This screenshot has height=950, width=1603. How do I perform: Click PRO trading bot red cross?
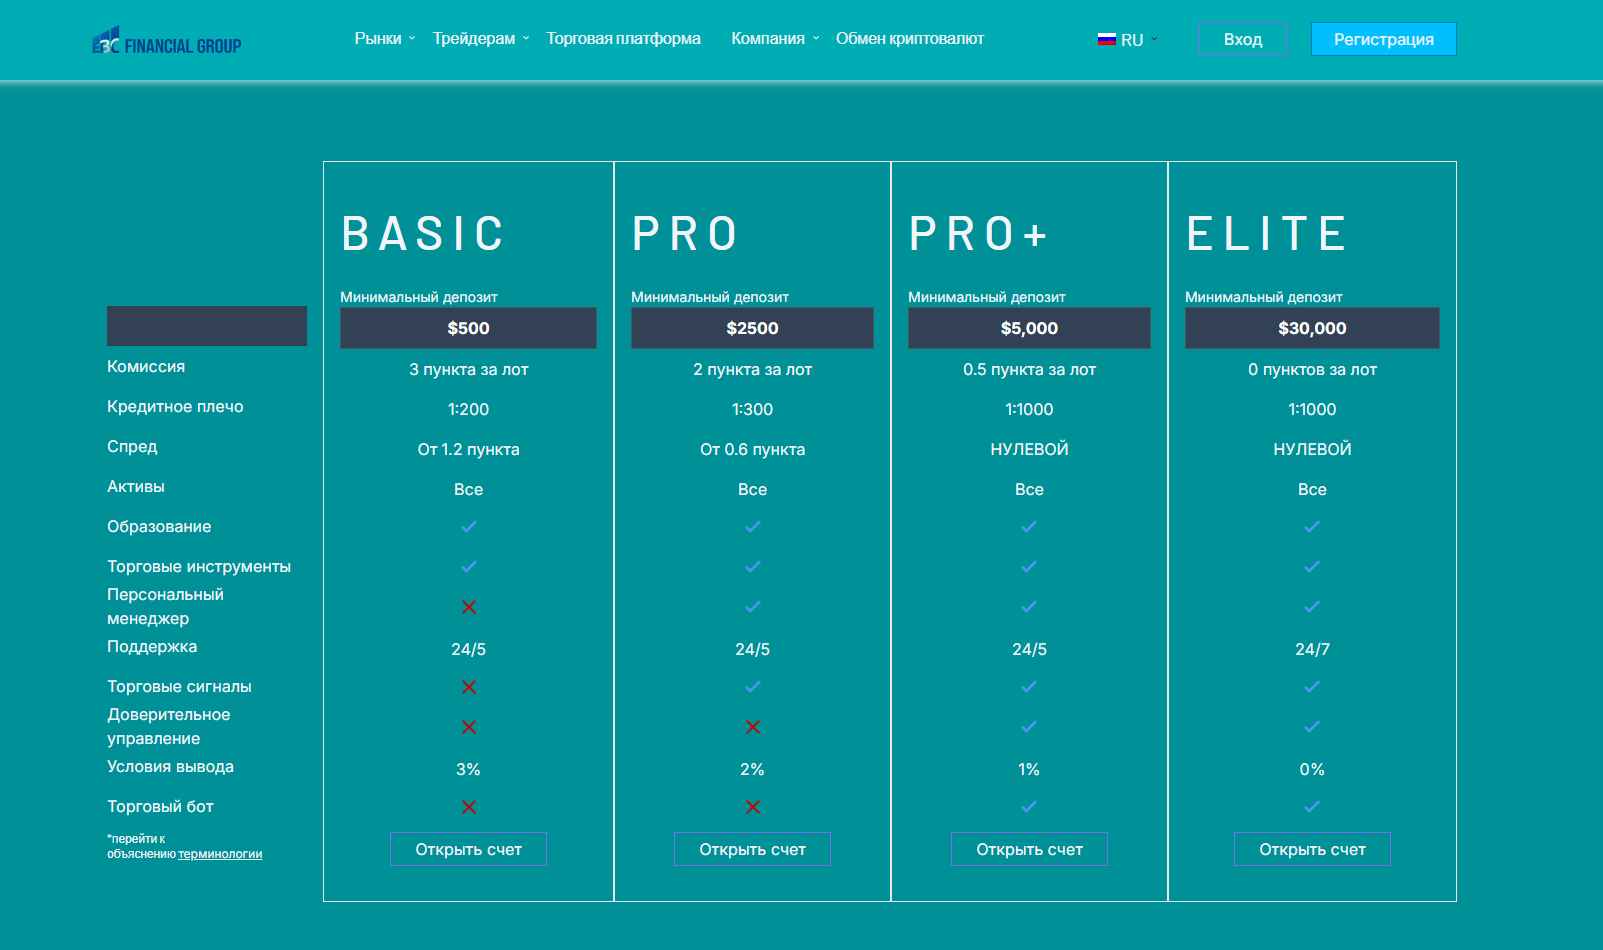coord(752,807)
